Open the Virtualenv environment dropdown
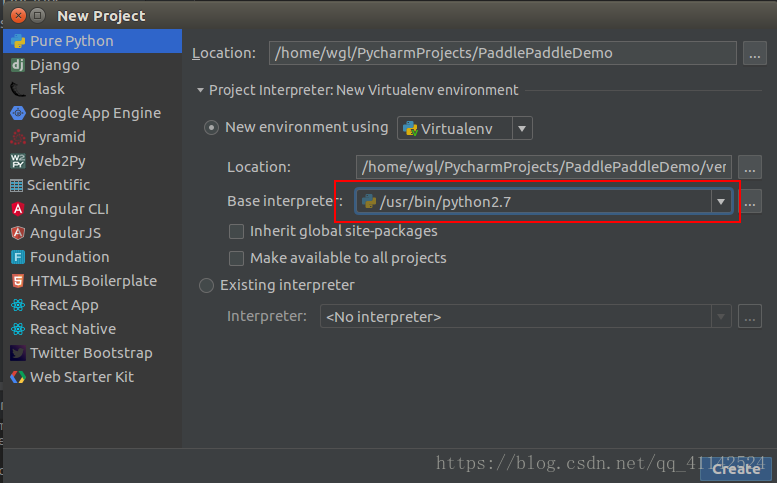This screenshot has width=777, height=483. pos(464,128)
